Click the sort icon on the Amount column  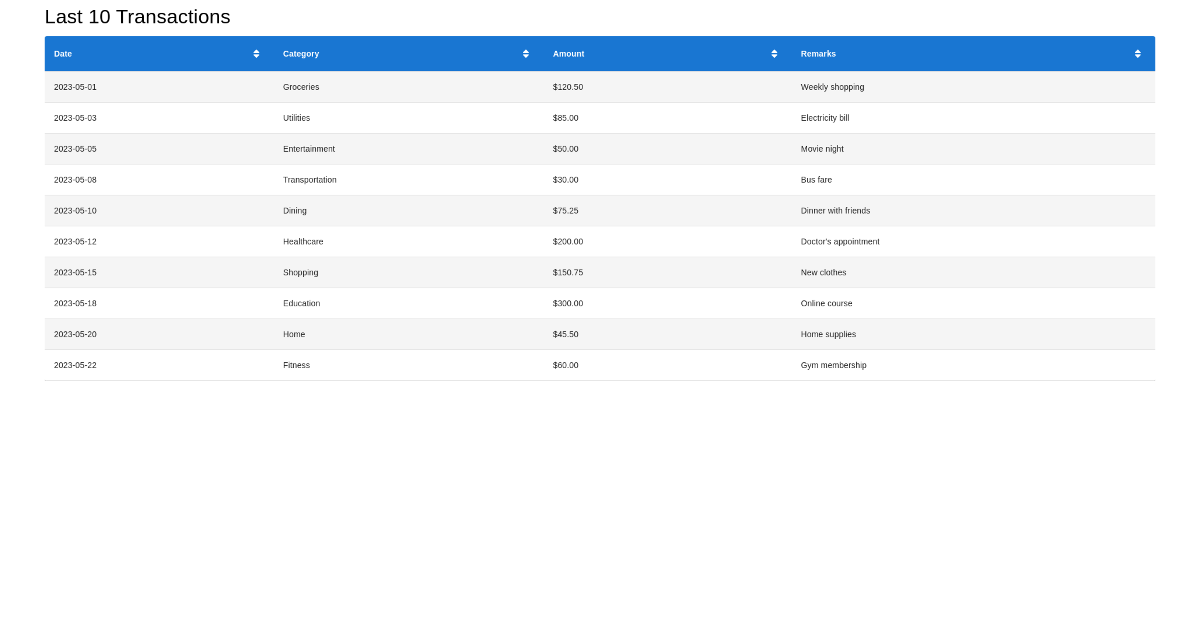(773, 53)
